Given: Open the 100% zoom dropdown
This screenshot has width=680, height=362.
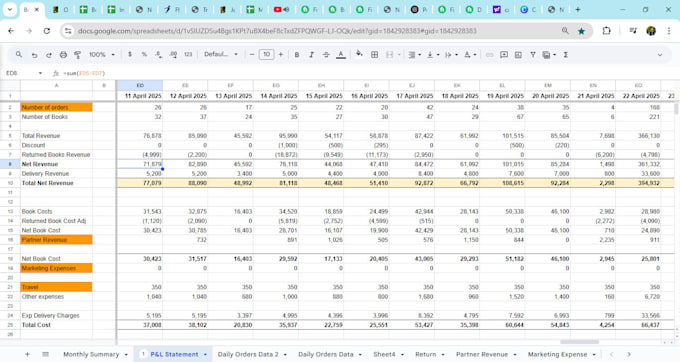Looking at the screenshot, I should click(102, 55).
